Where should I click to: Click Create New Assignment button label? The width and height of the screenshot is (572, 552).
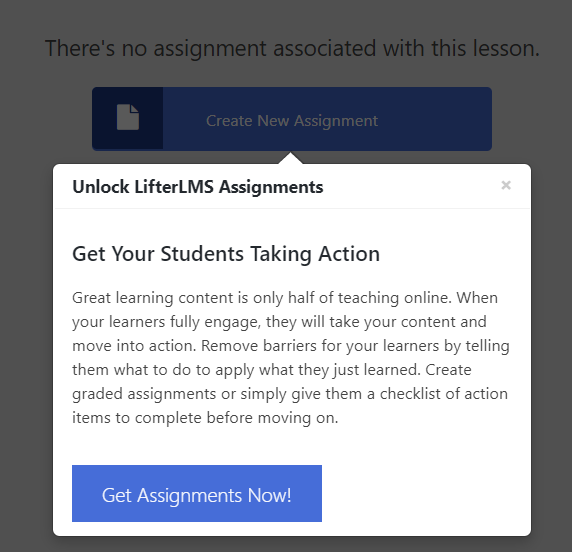[292, 121]
